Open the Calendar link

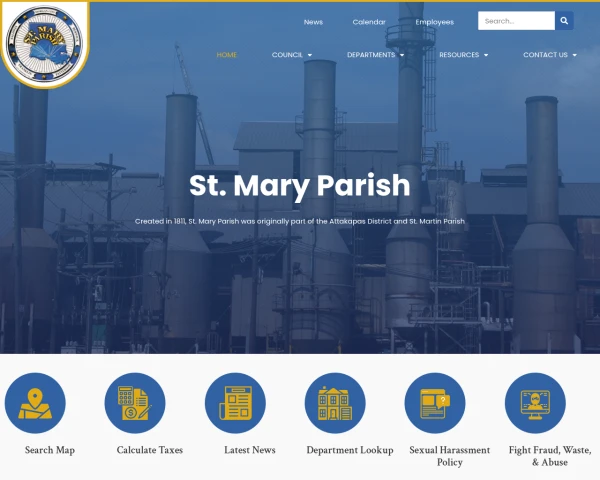[x=369, y=22]
